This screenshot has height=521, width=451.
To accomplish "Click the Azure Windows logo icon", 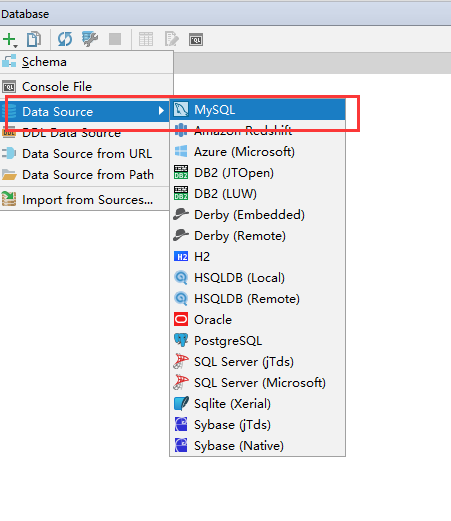I will (x=181, y=152).
